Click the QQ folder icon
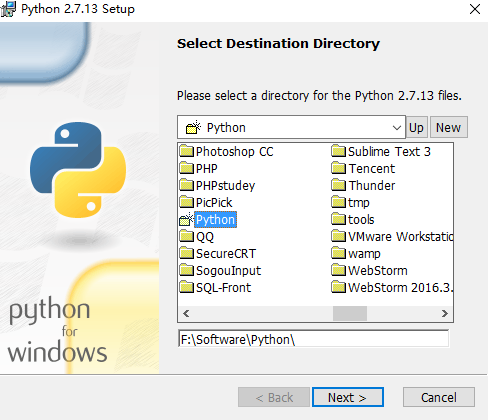This screenshot has height=420, width=488. (186, 236)
